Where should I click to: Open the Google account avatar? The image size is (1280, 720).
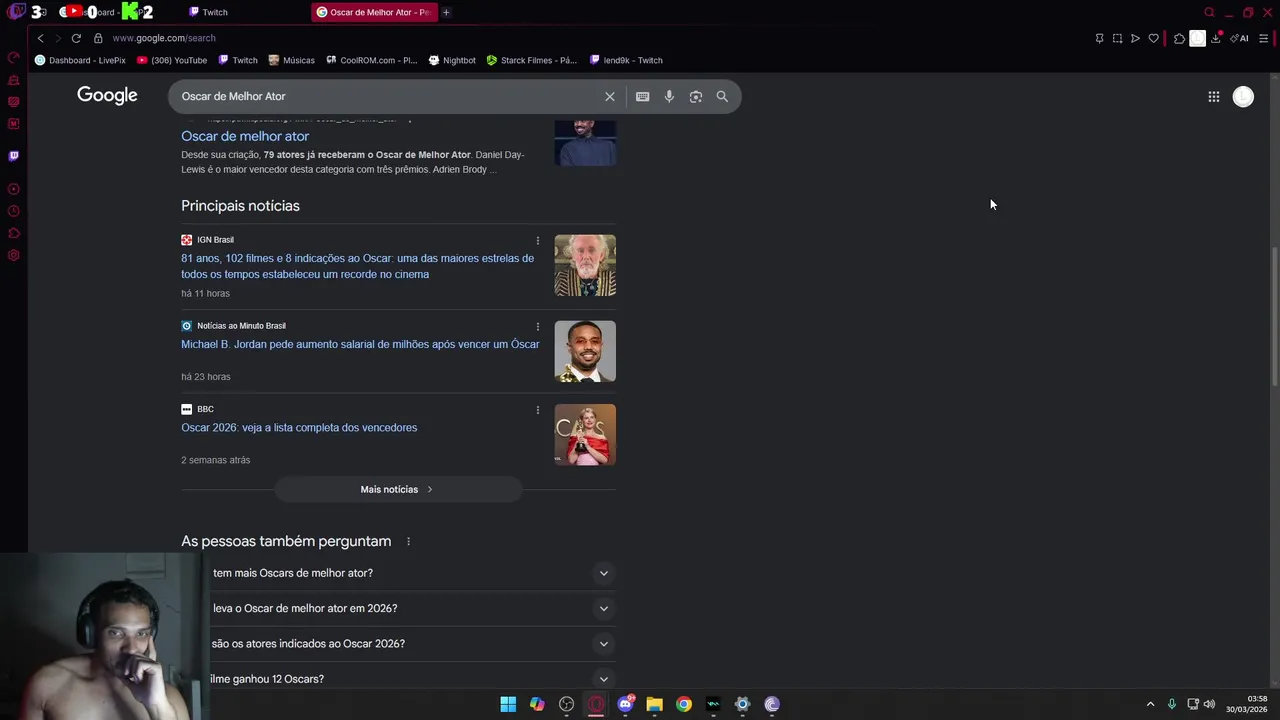[x=1243, y=96]
